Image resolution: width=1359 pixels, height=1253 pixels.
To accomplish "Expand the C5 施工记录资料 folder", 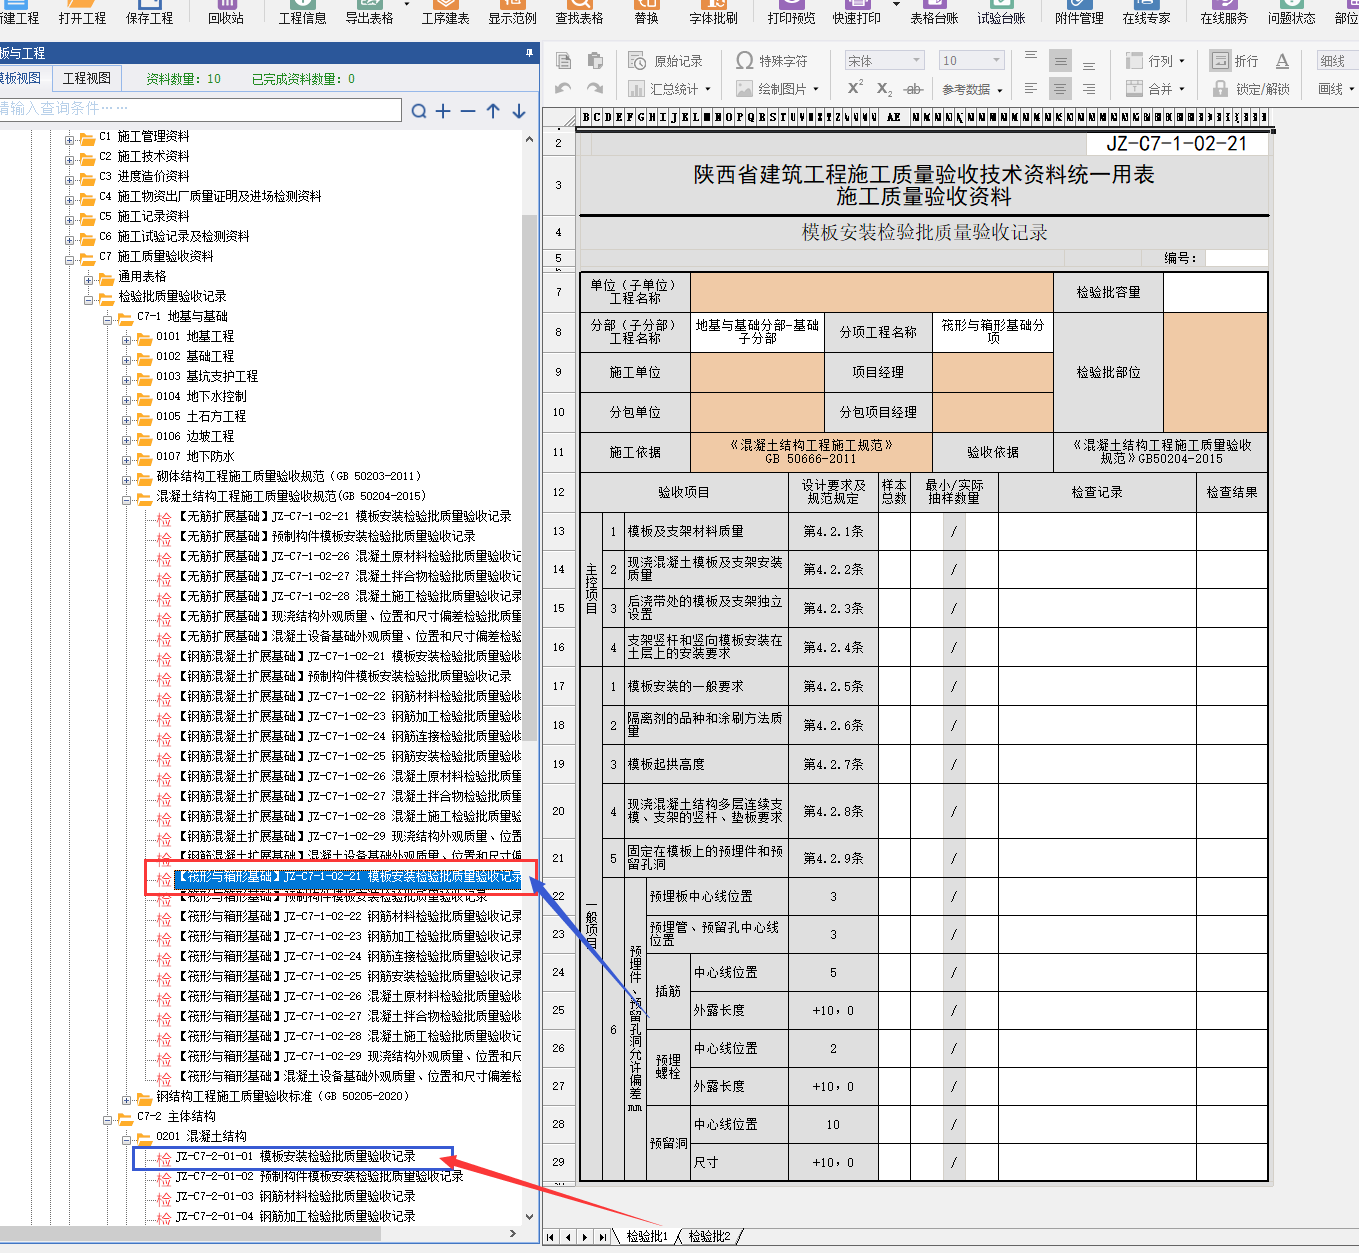I will coord(70,220).
